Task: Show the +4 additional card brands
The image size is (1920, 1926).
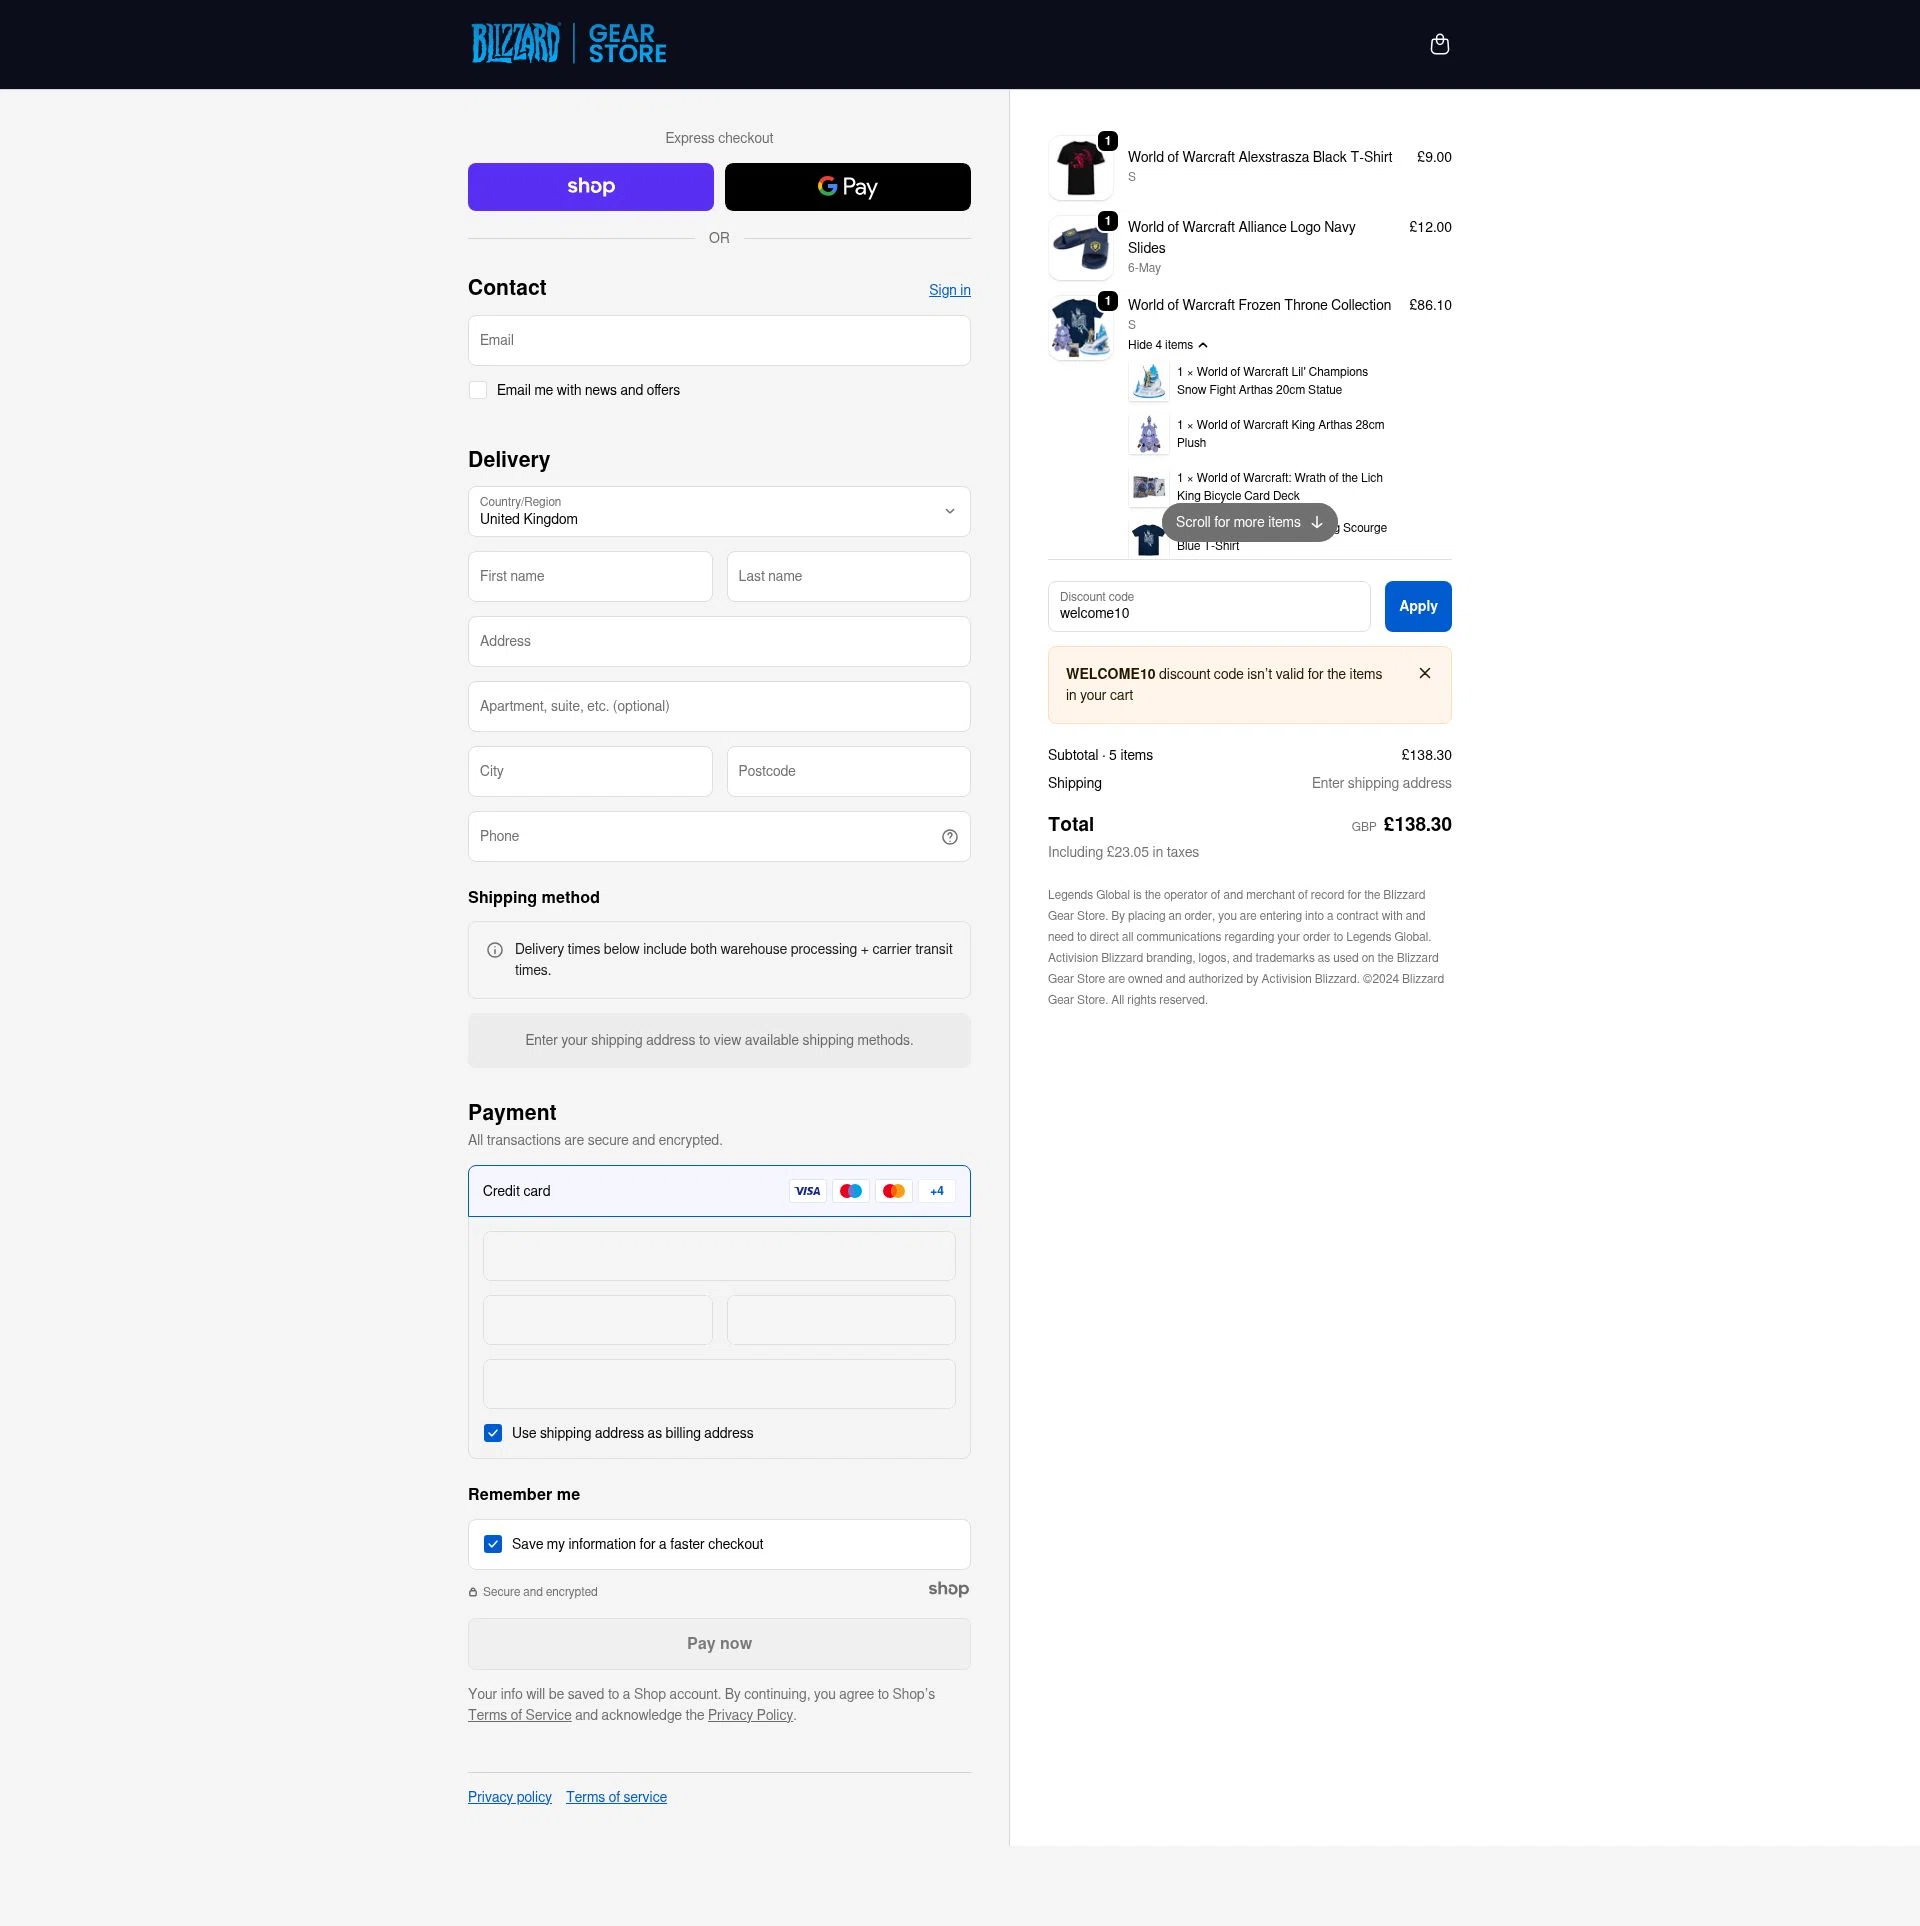Action: pos(937,1191)
